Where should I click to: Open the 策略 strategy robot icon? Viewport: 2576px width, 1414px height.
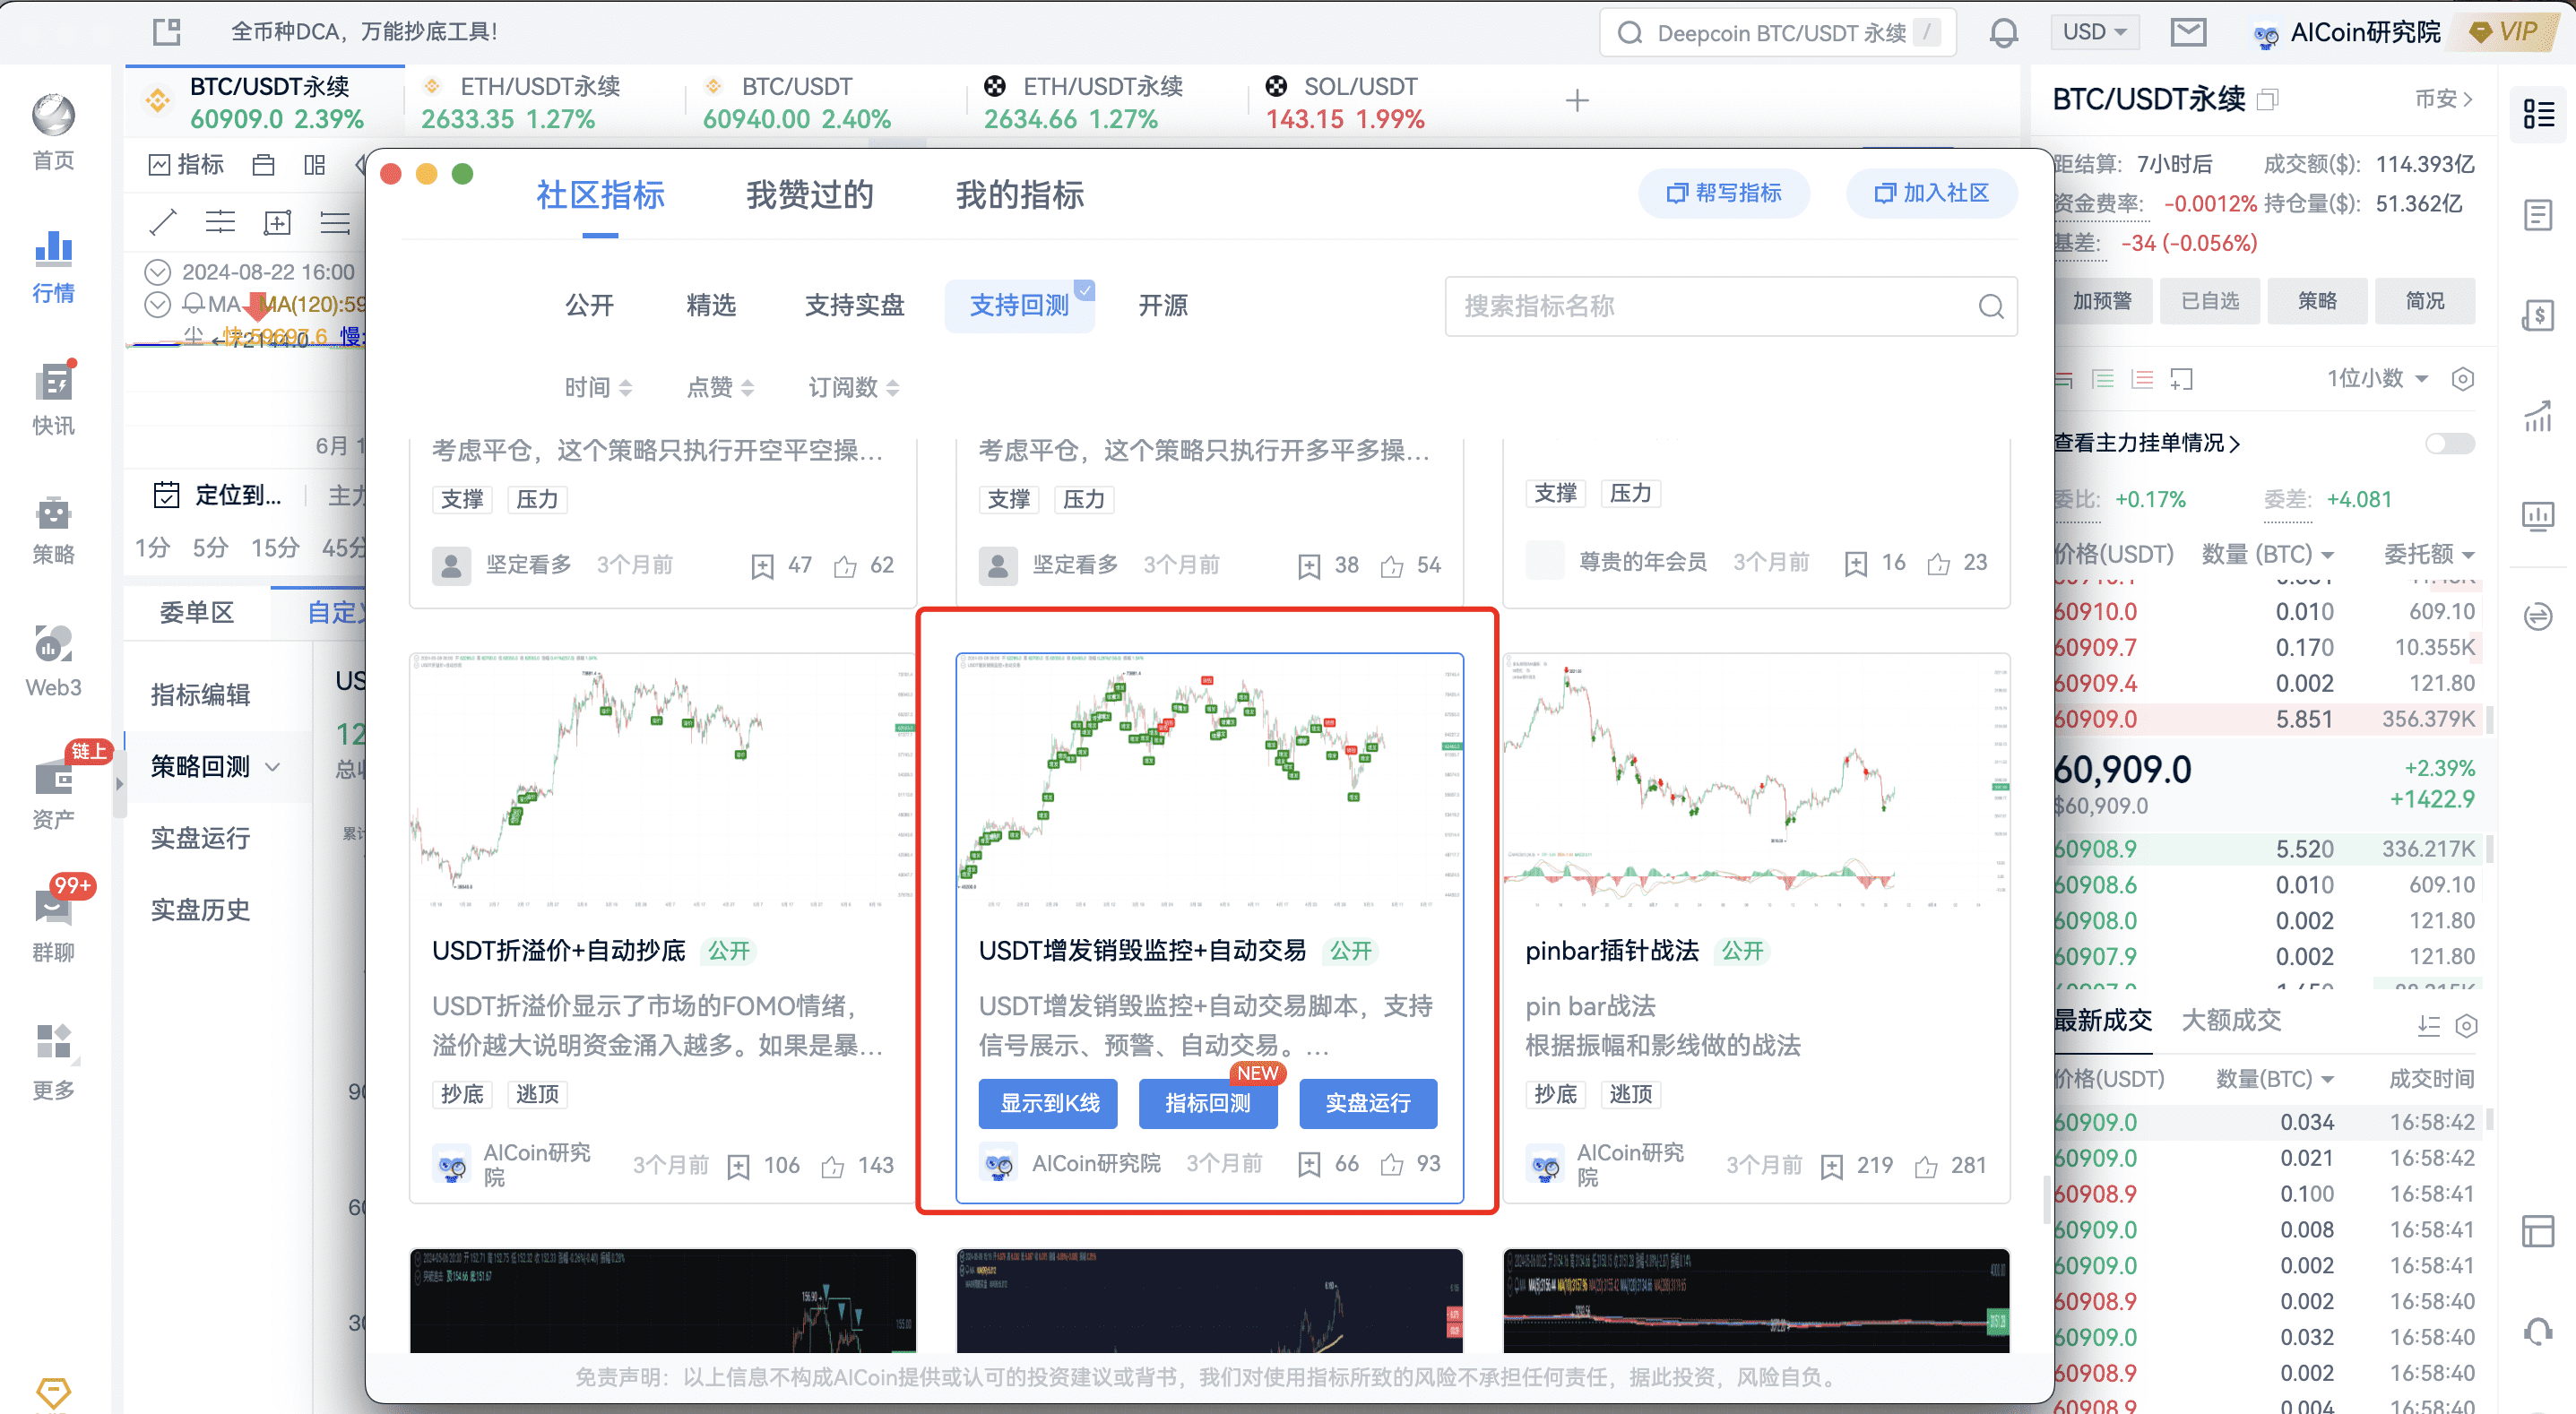[53, 513]
